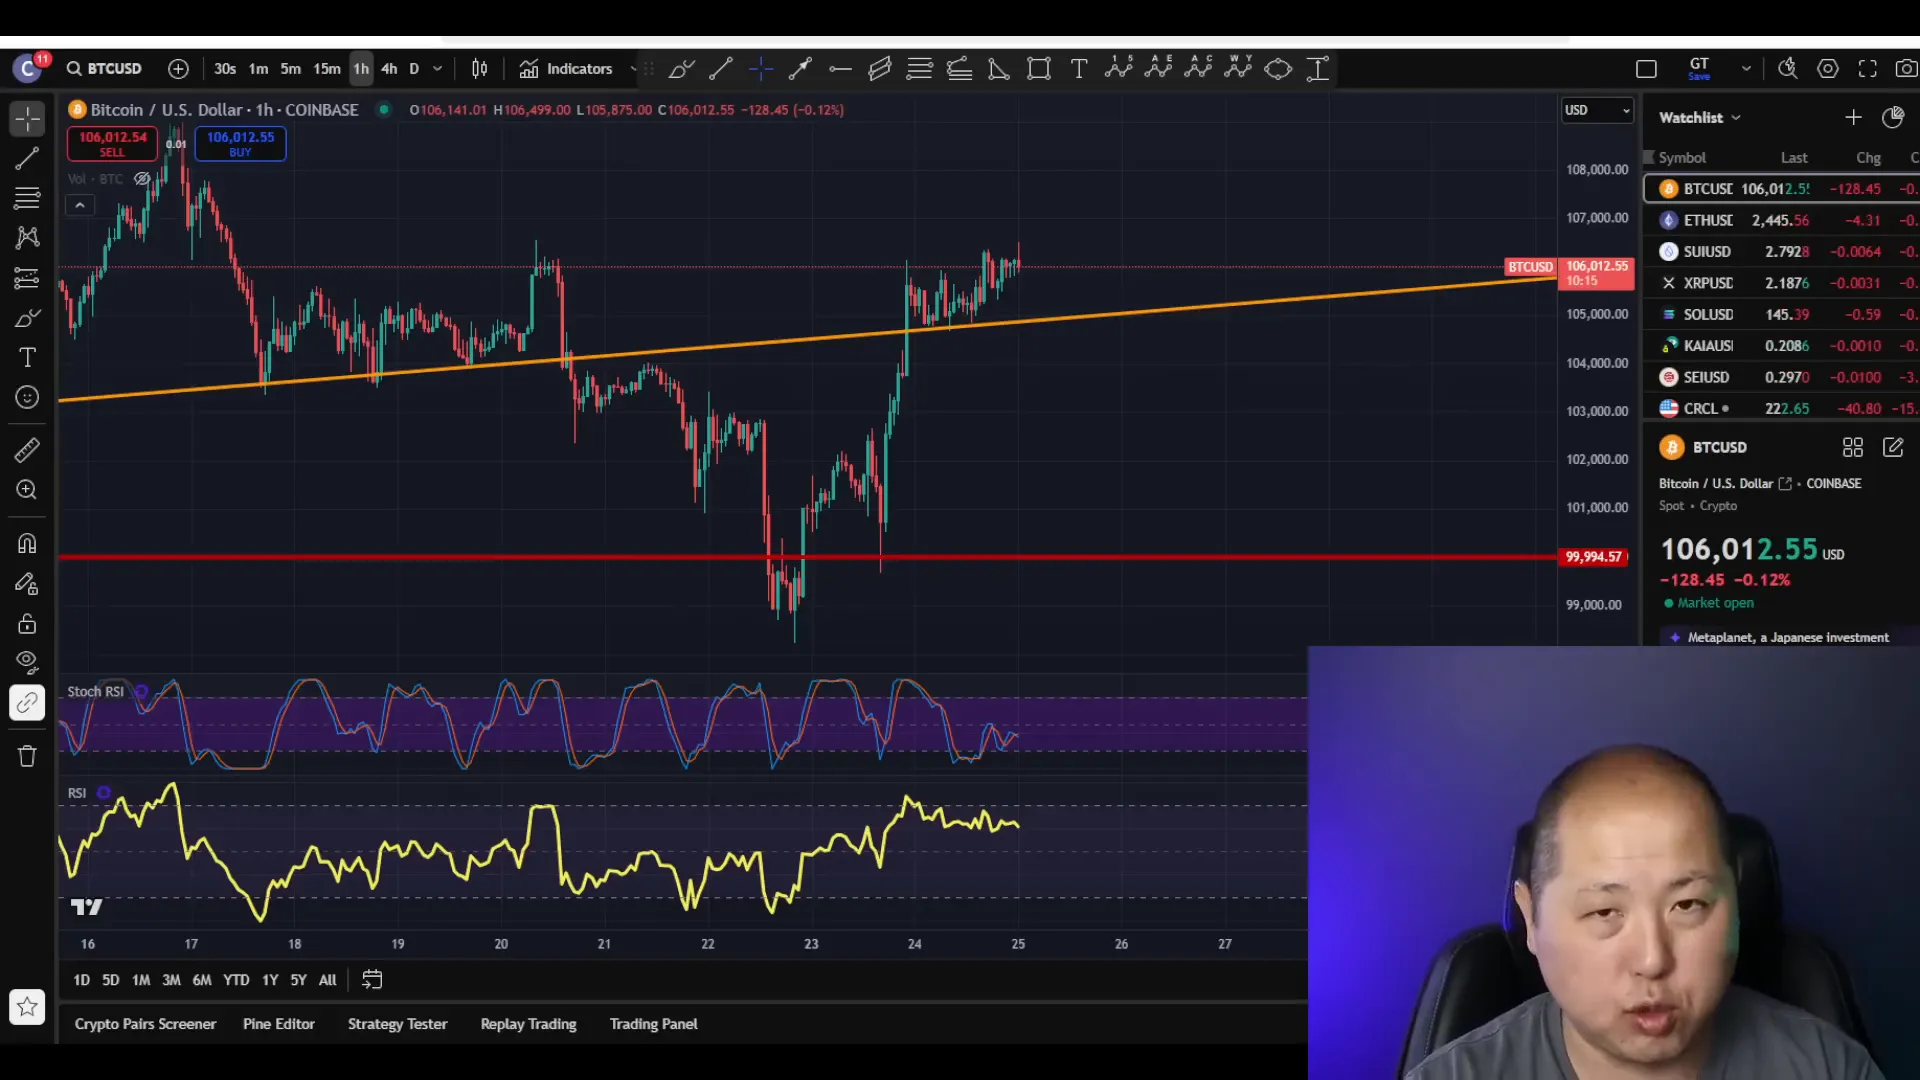The height and width of the screenshot is (1080, 1920).
Task: Select the trend line tool in top toolbar
Action: tap(720, 69)
